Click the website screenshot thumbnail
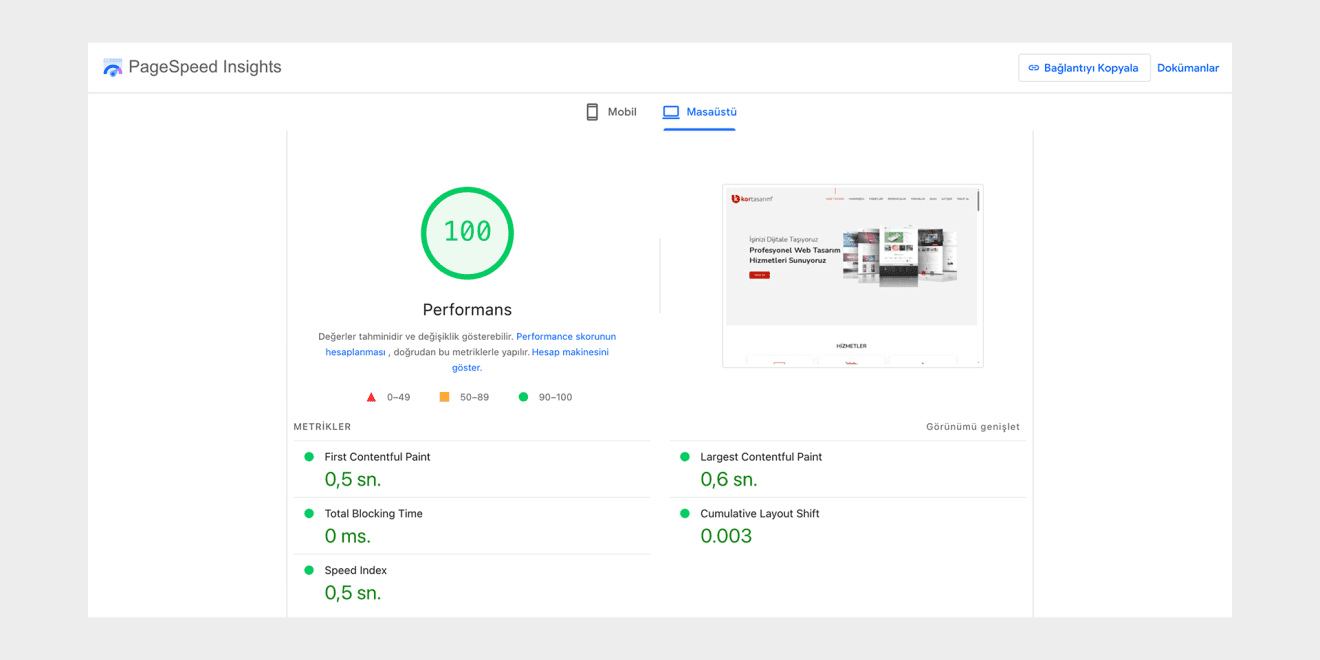The width and height of the screenshot is (1320, 660). point(852,275)
